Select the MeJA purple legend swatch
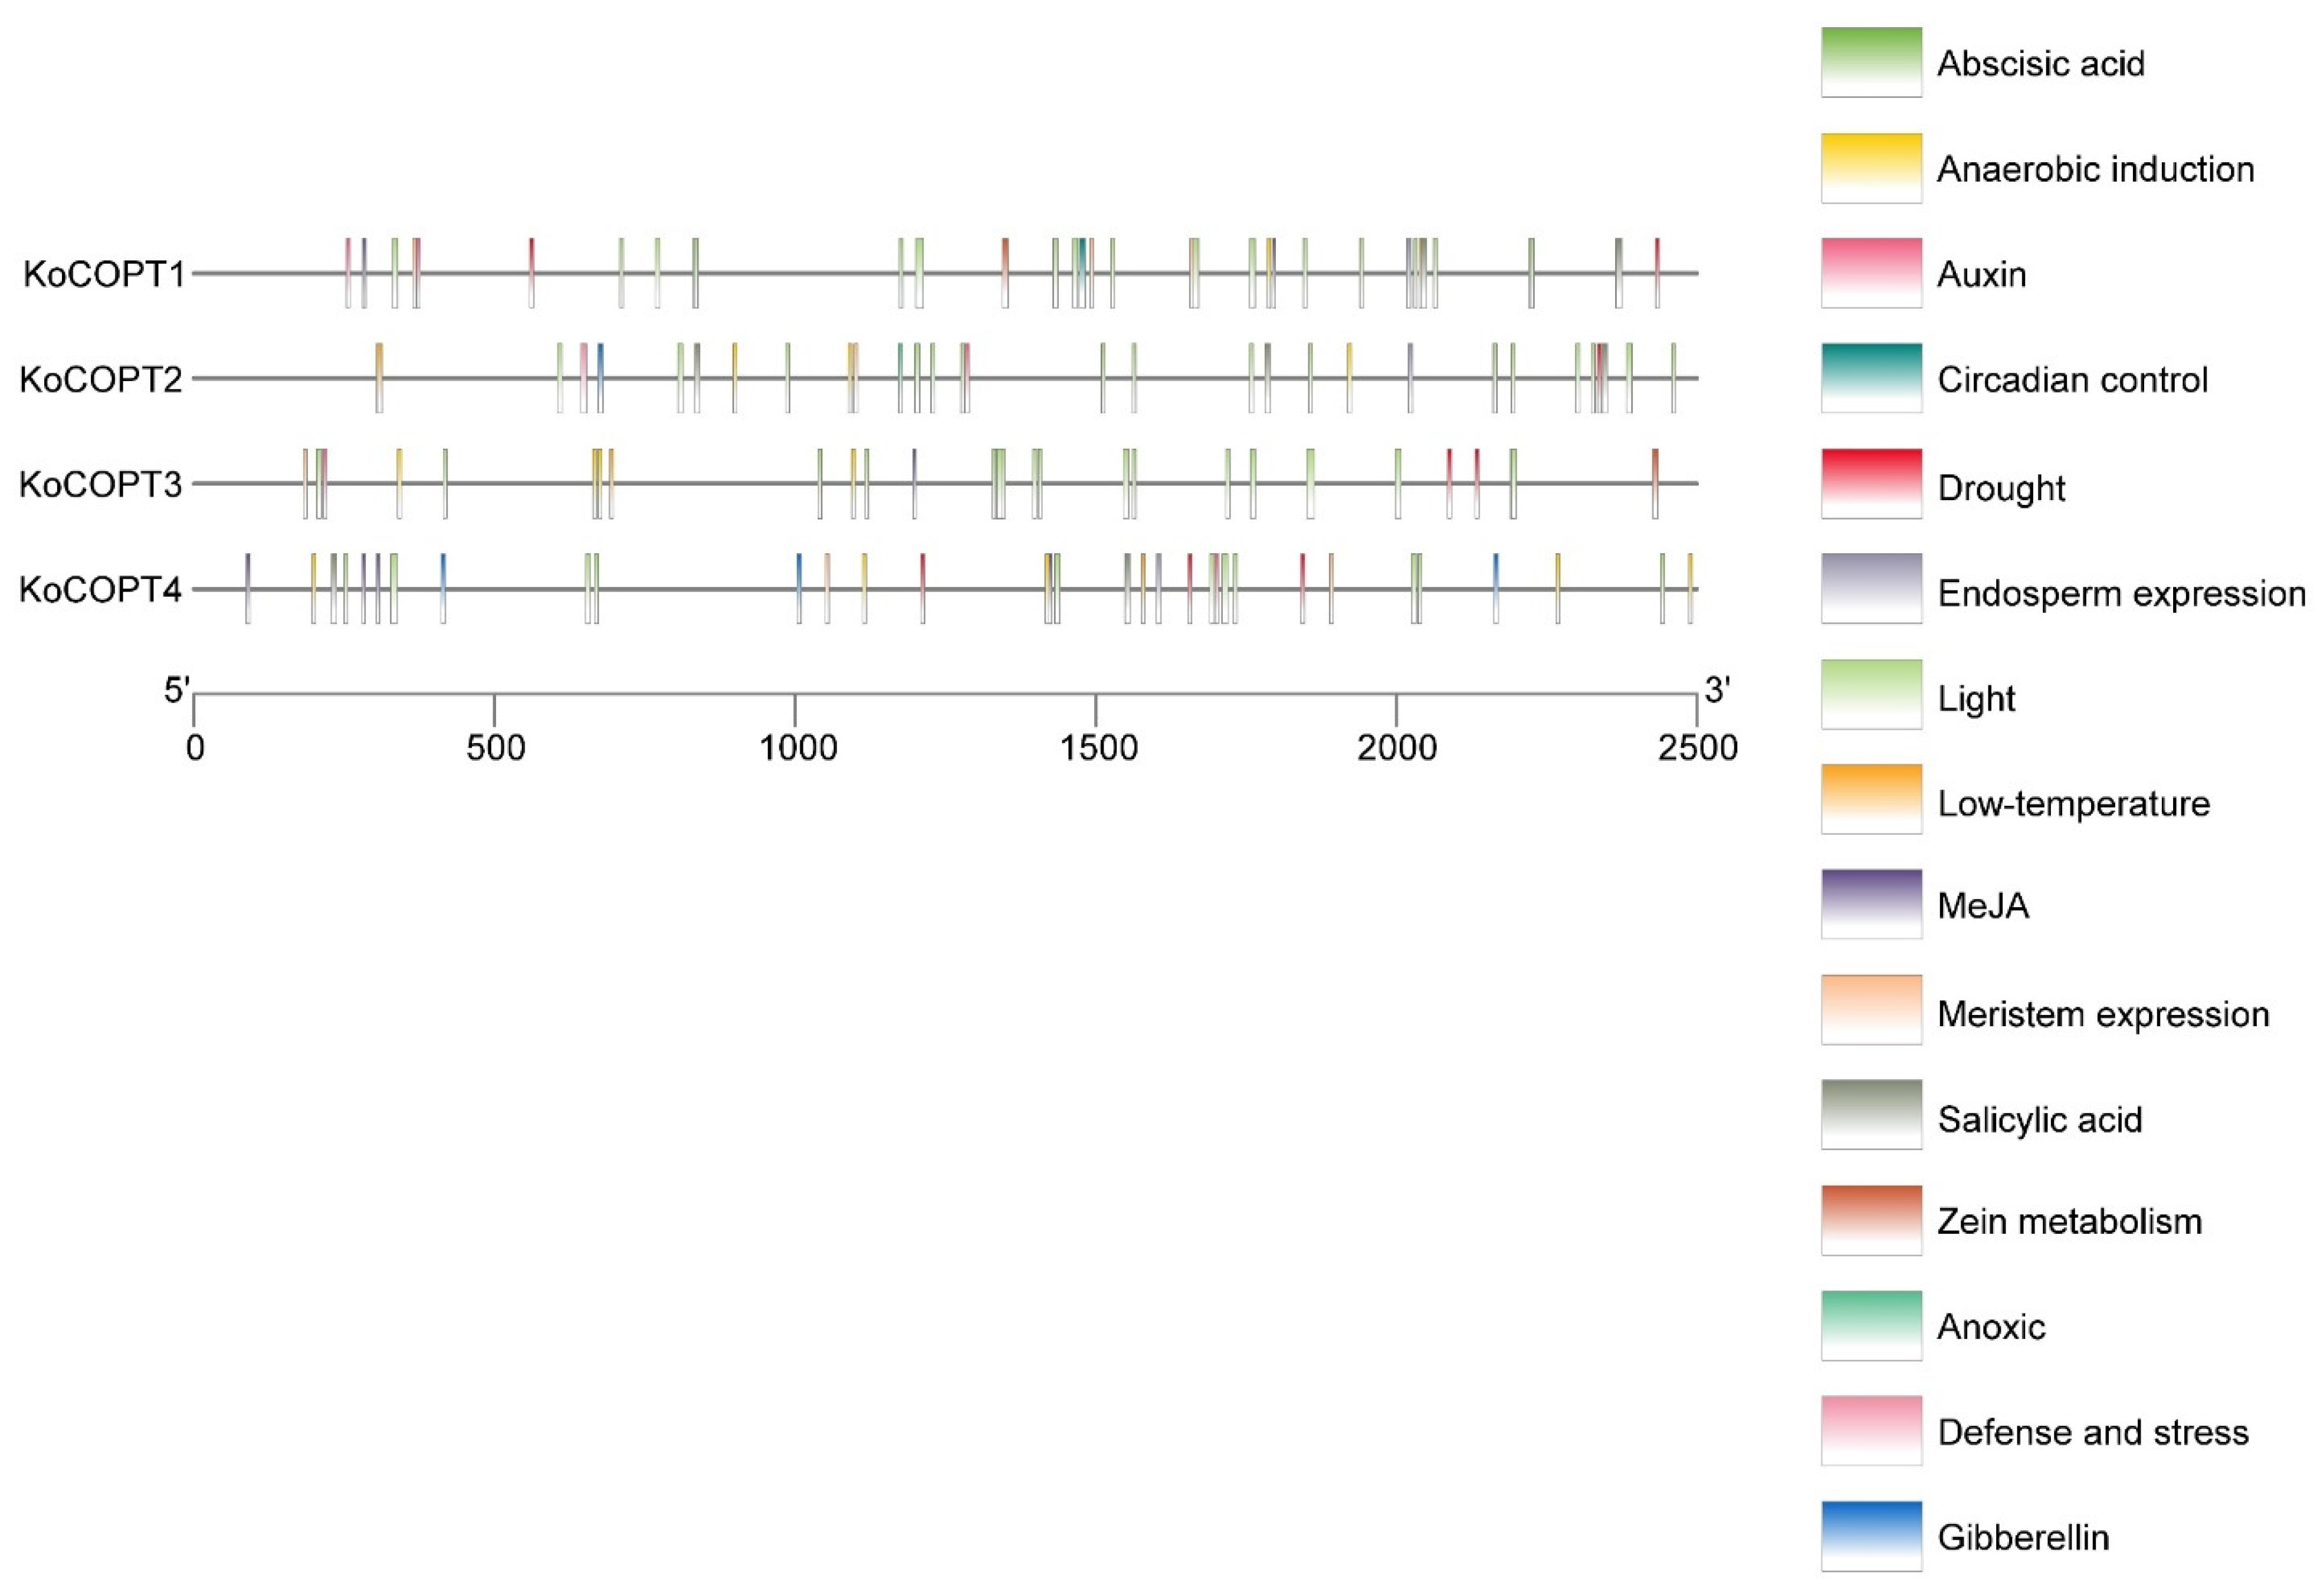2317x1596 pixels. (1870, 904)
